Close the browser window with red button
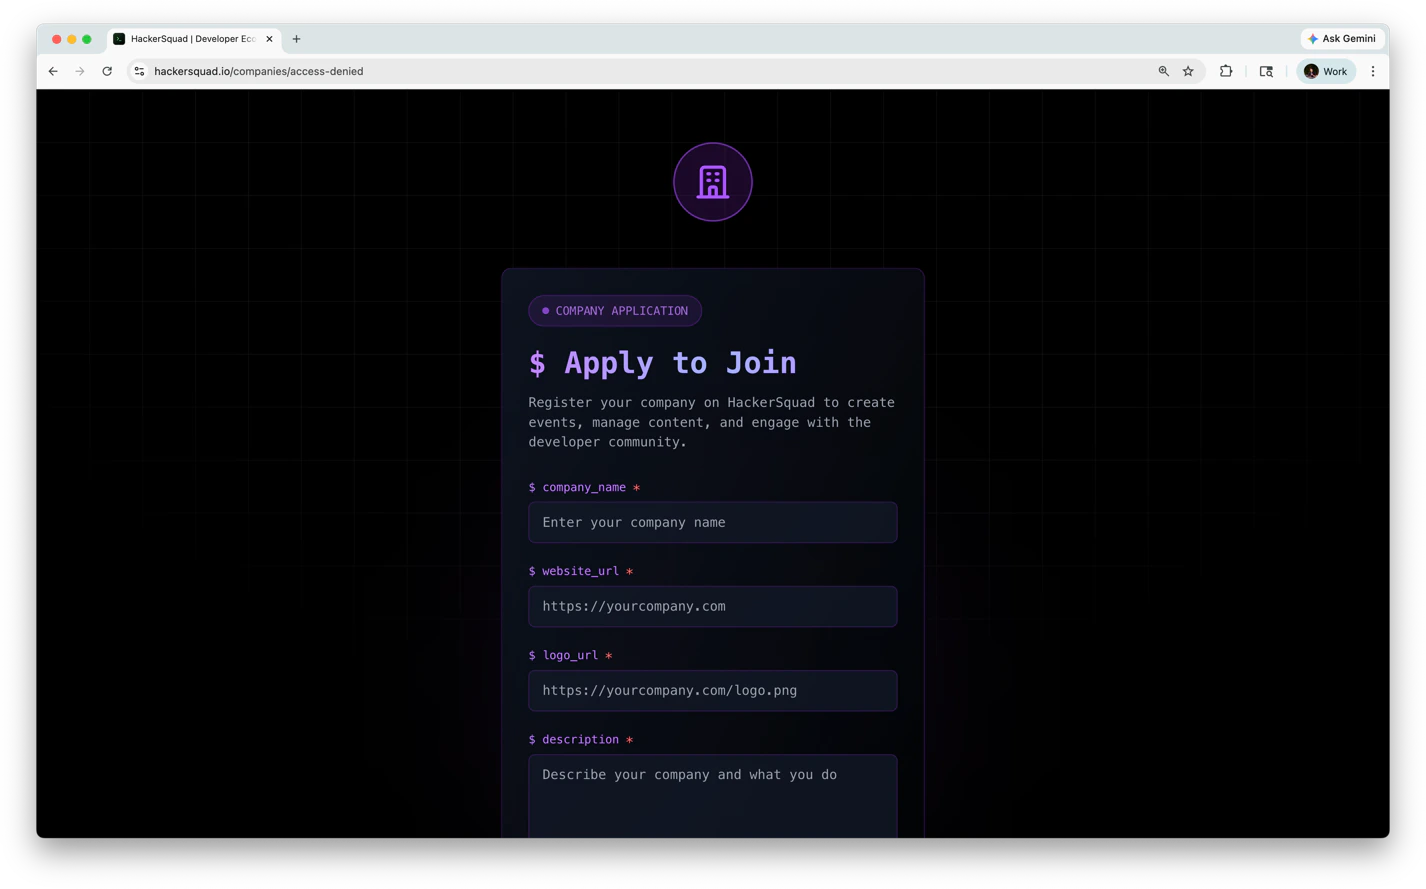Image resolution: width=1426 pixels, height=889 pixels. 57,39
